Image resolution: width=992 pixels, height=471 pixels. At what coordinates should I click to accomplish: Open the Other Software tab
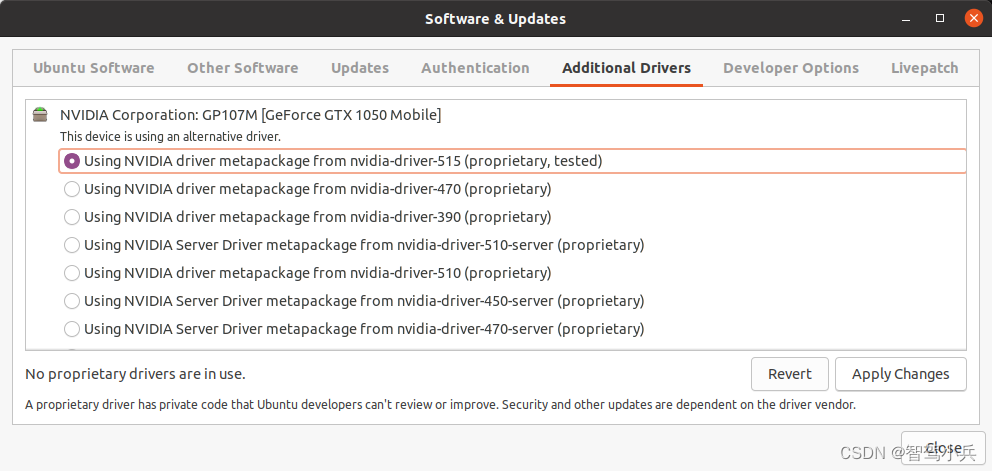point(243,68)
